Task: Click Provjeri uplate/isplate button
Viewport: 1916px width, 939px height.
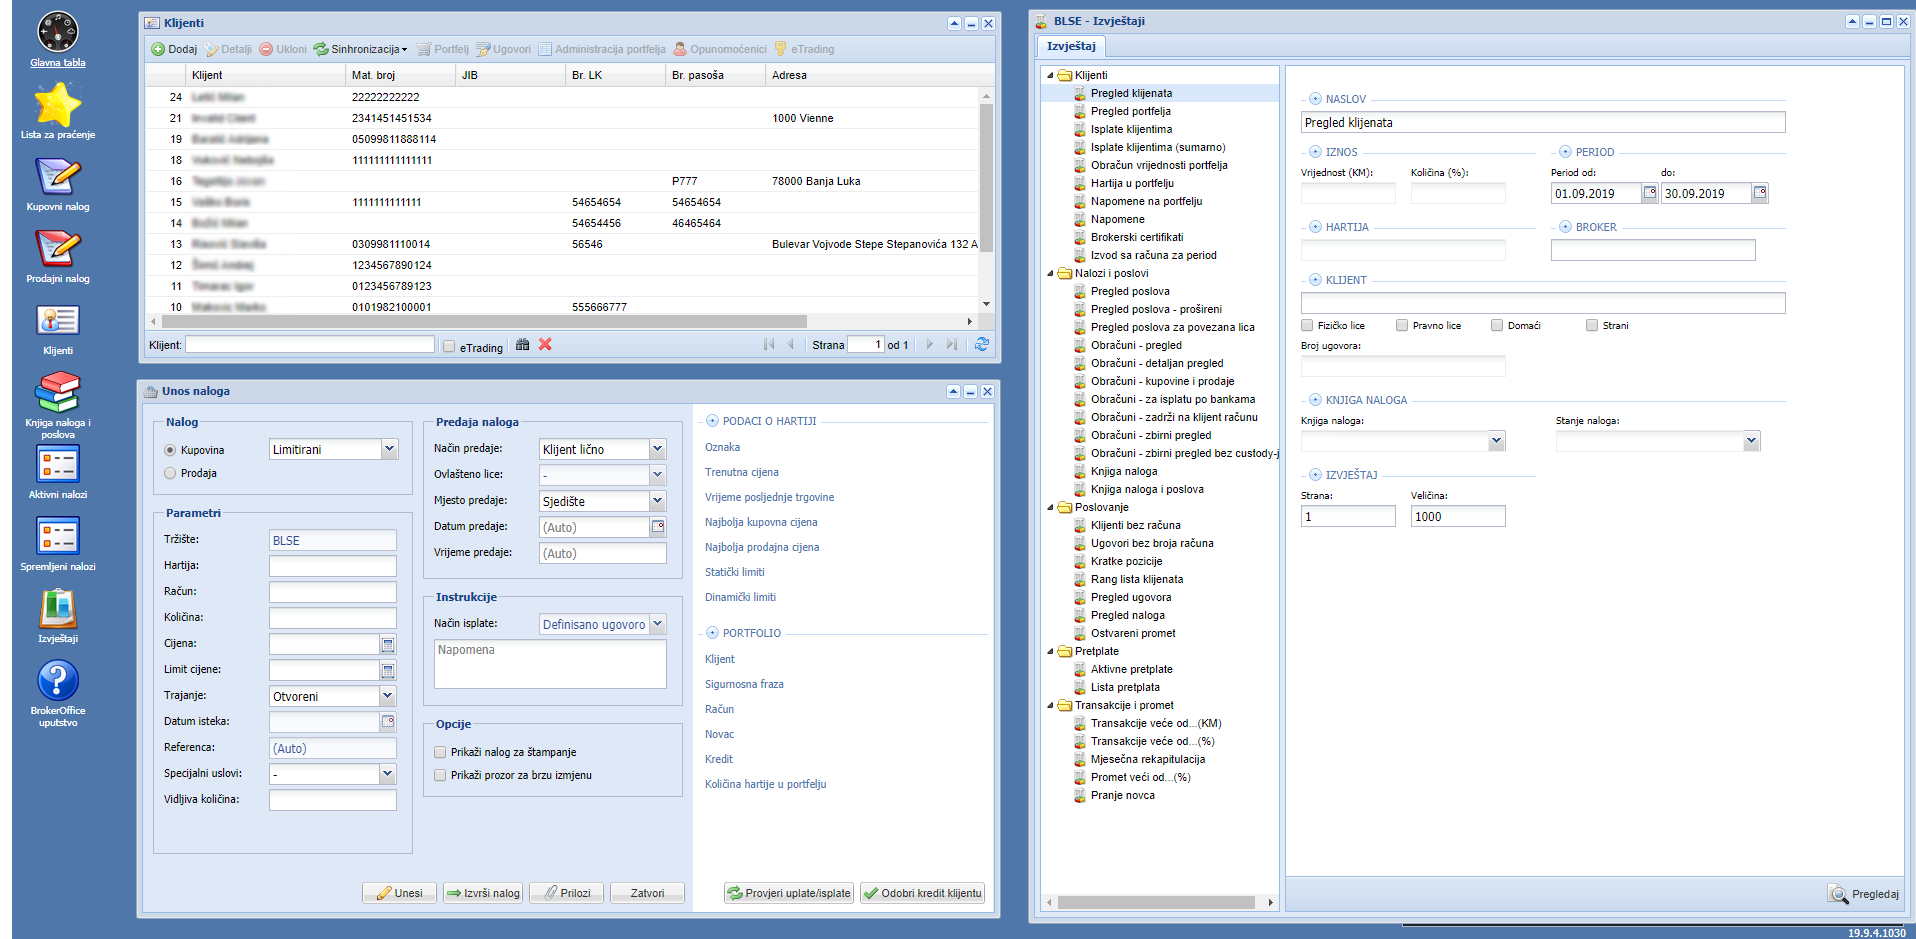Action: pyautogui.click(x=789, y=893)
